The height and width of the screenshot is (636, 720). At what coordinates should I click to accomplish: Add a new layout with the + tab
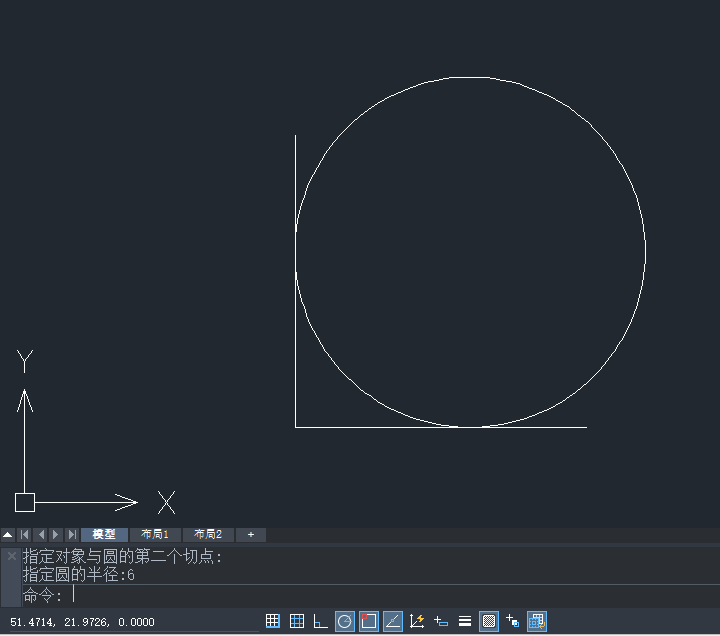coord(251,535)
